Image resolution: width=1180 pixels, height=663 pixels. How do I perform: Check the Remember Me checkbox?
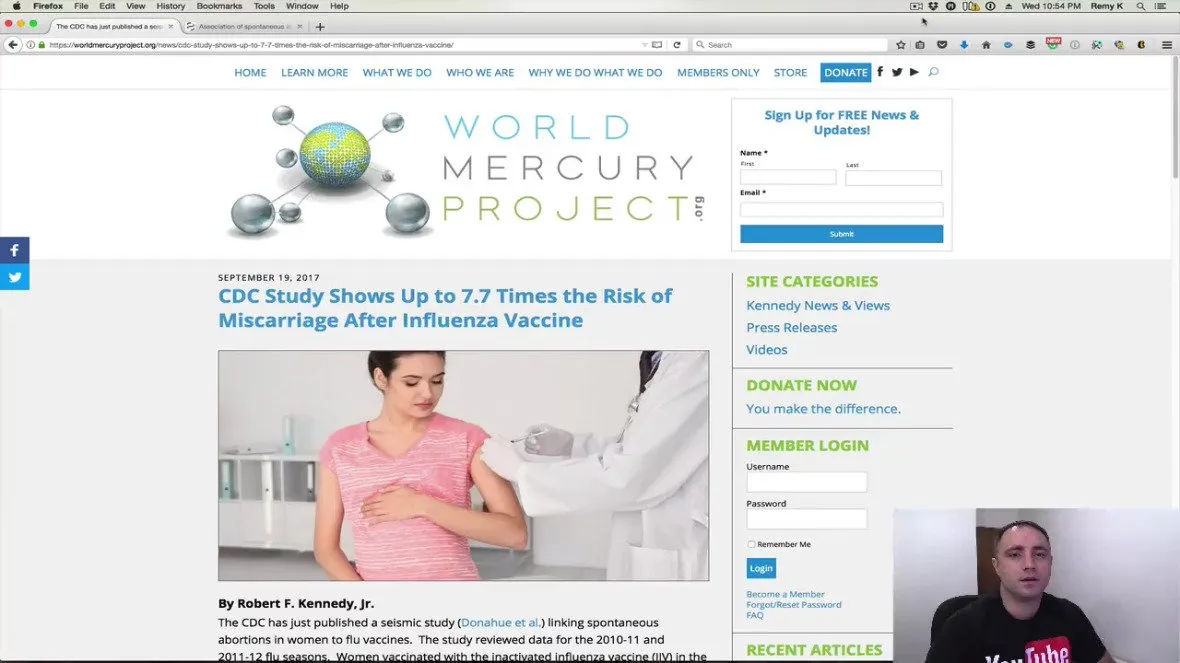coord(751,544)
